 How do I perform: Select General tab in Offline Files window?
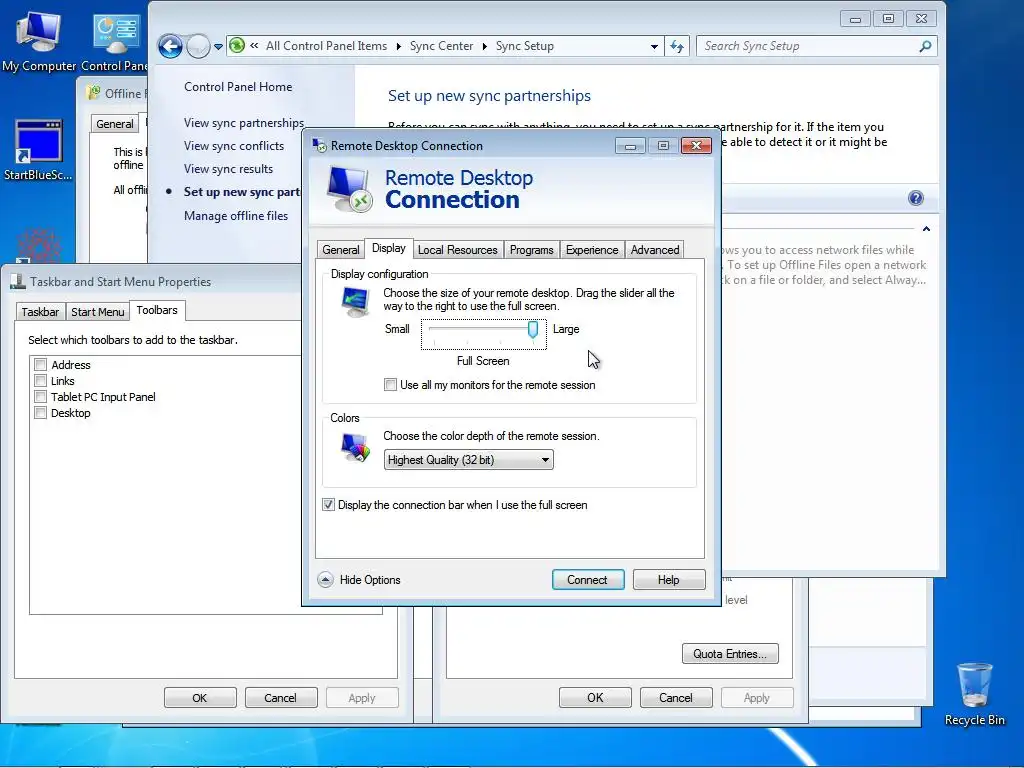pos(115,123)
